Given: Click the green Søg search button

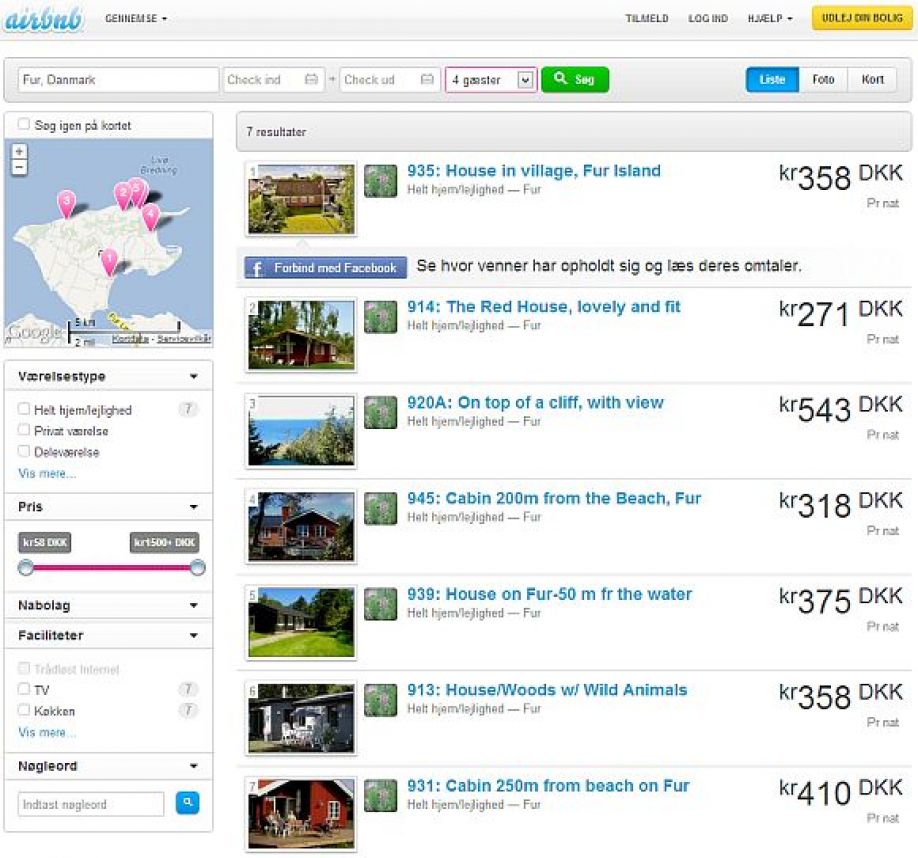Looking at the screenshot, I should 575,80.
